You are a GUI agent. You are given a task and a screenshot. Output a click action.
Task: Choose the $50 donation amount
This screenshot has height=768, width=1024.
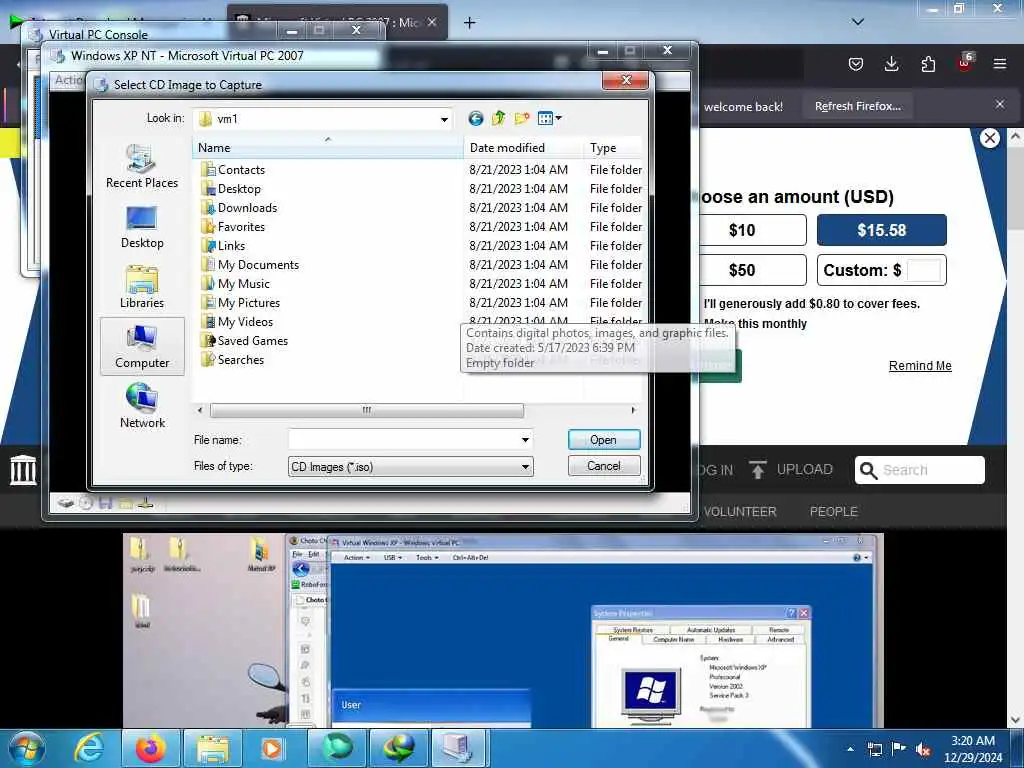pos(752,270)
